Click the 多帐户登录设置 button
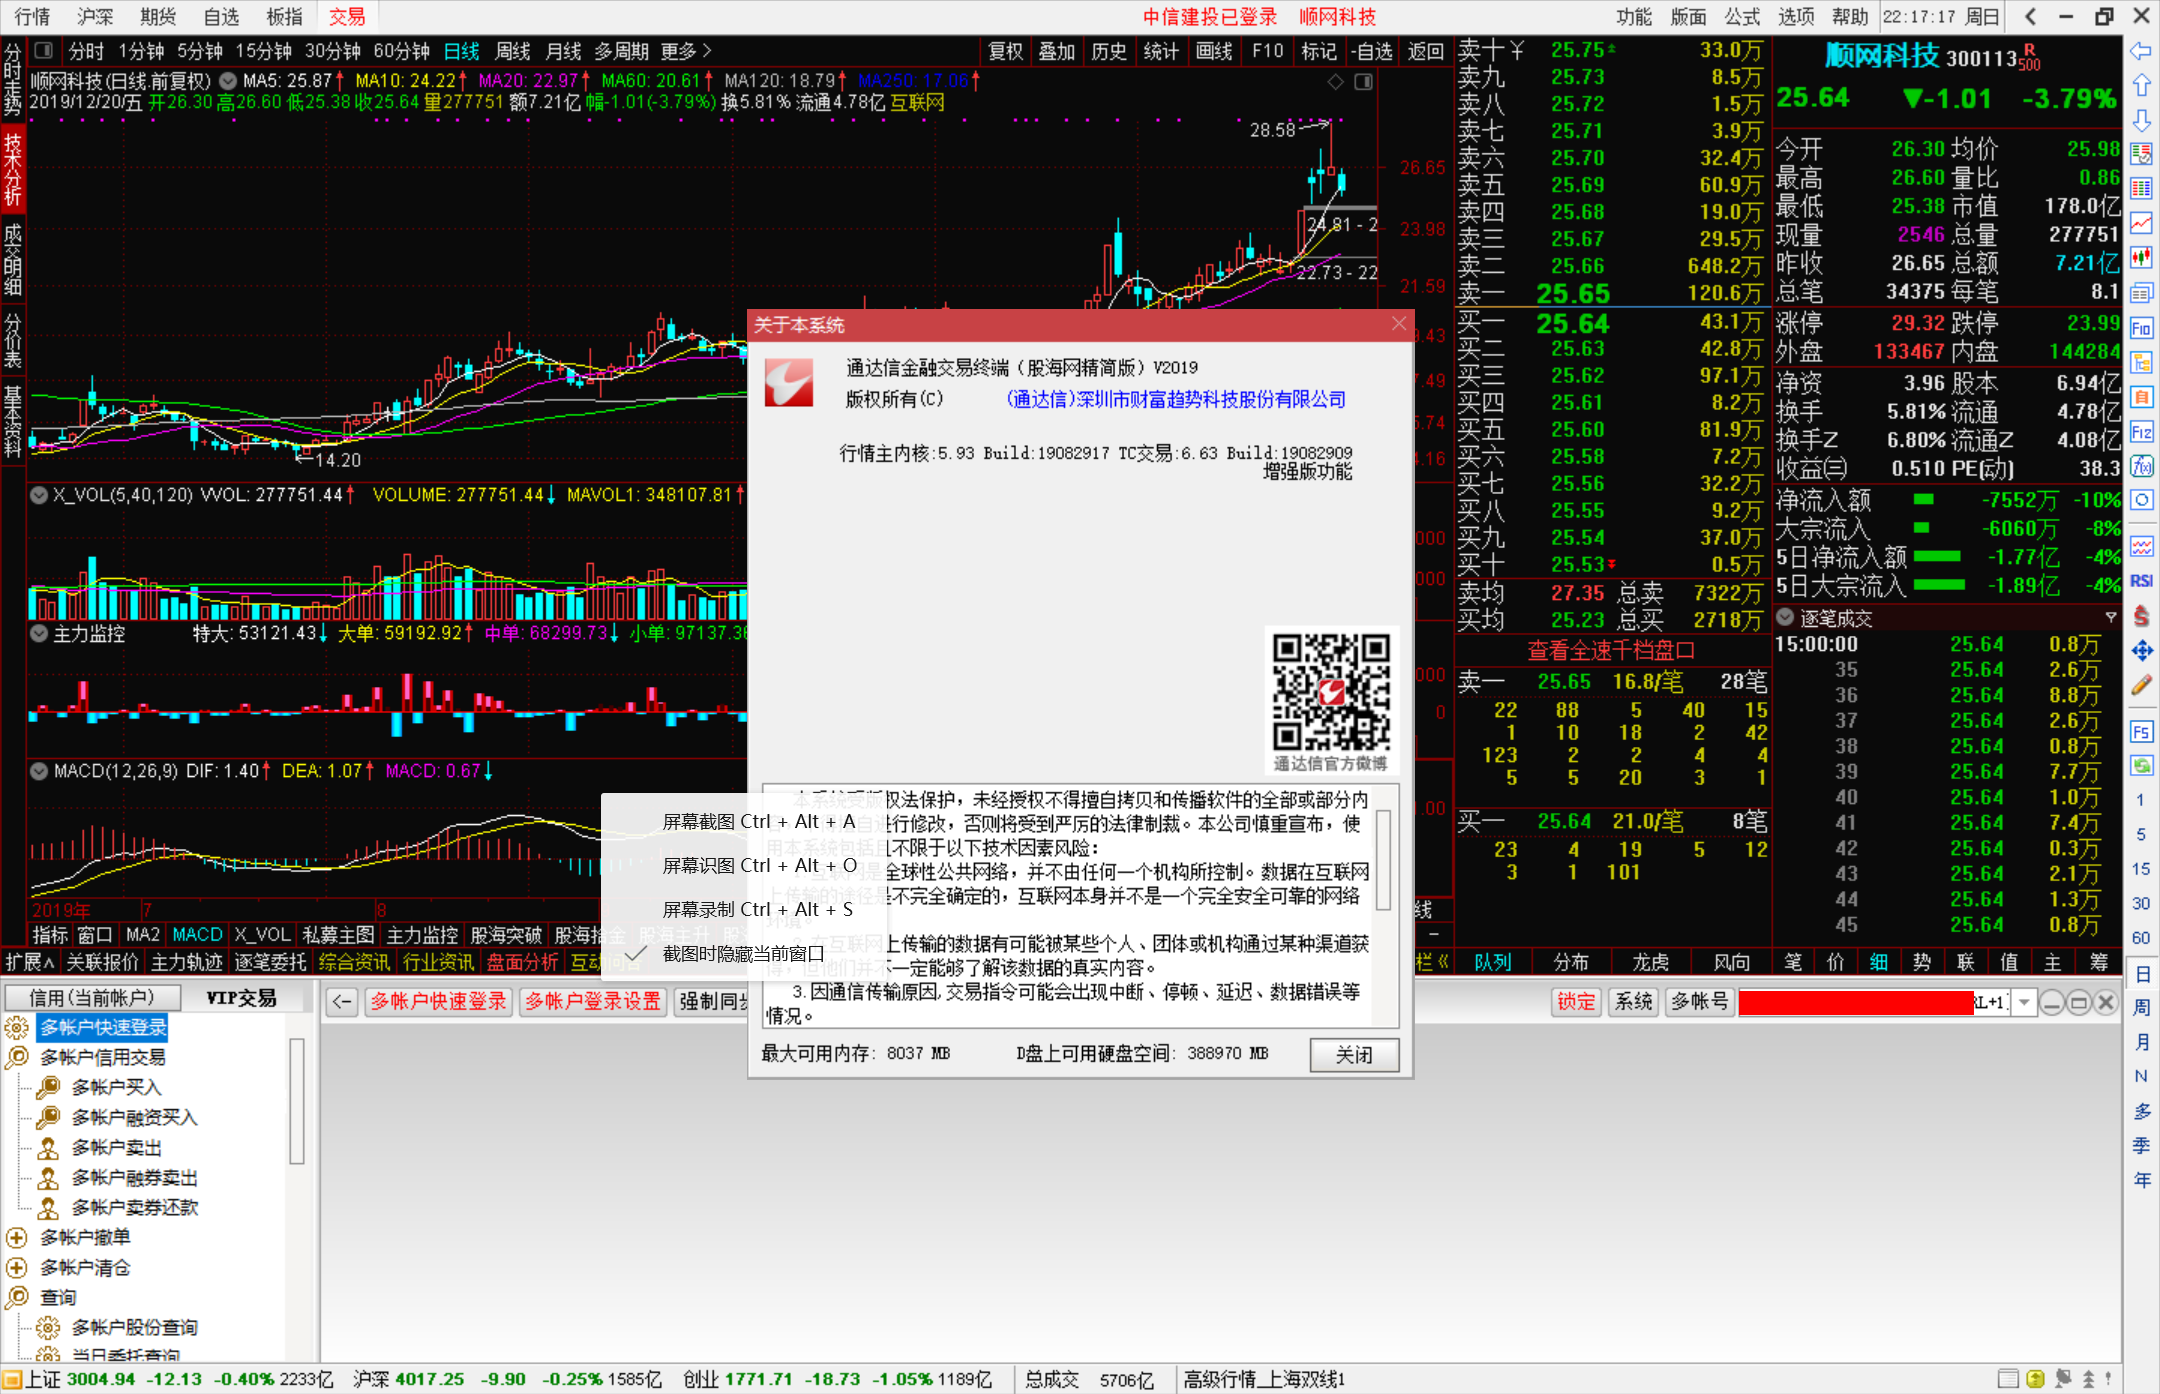Image resolution: width=2160 pixels, height=1394 pixels. (x=593, y=1002)
